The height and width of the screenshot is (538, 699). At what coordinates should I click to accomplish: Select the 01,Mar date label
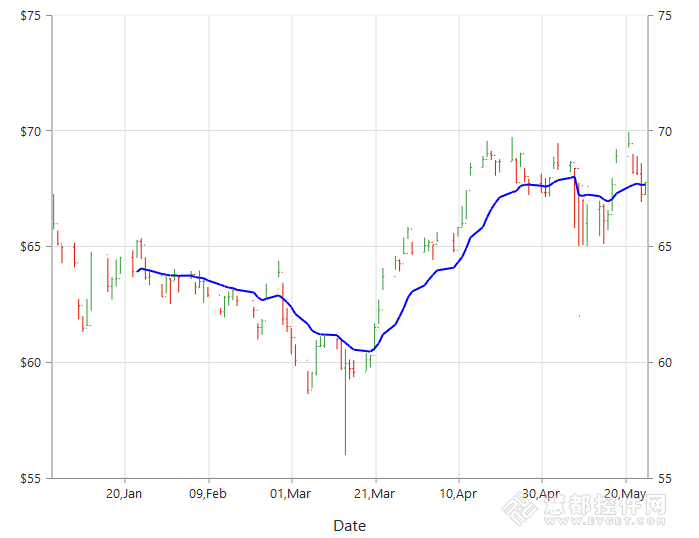click(x=291, y=494)
